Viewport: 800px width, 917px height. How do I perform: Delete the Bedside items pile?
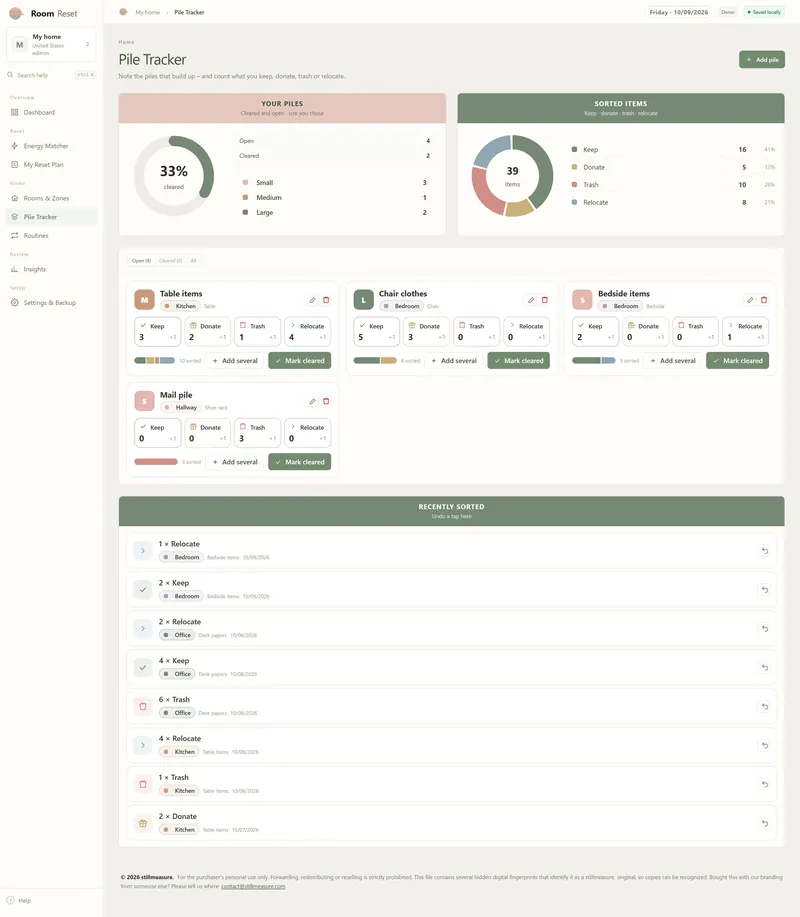[x=764, y=300]
